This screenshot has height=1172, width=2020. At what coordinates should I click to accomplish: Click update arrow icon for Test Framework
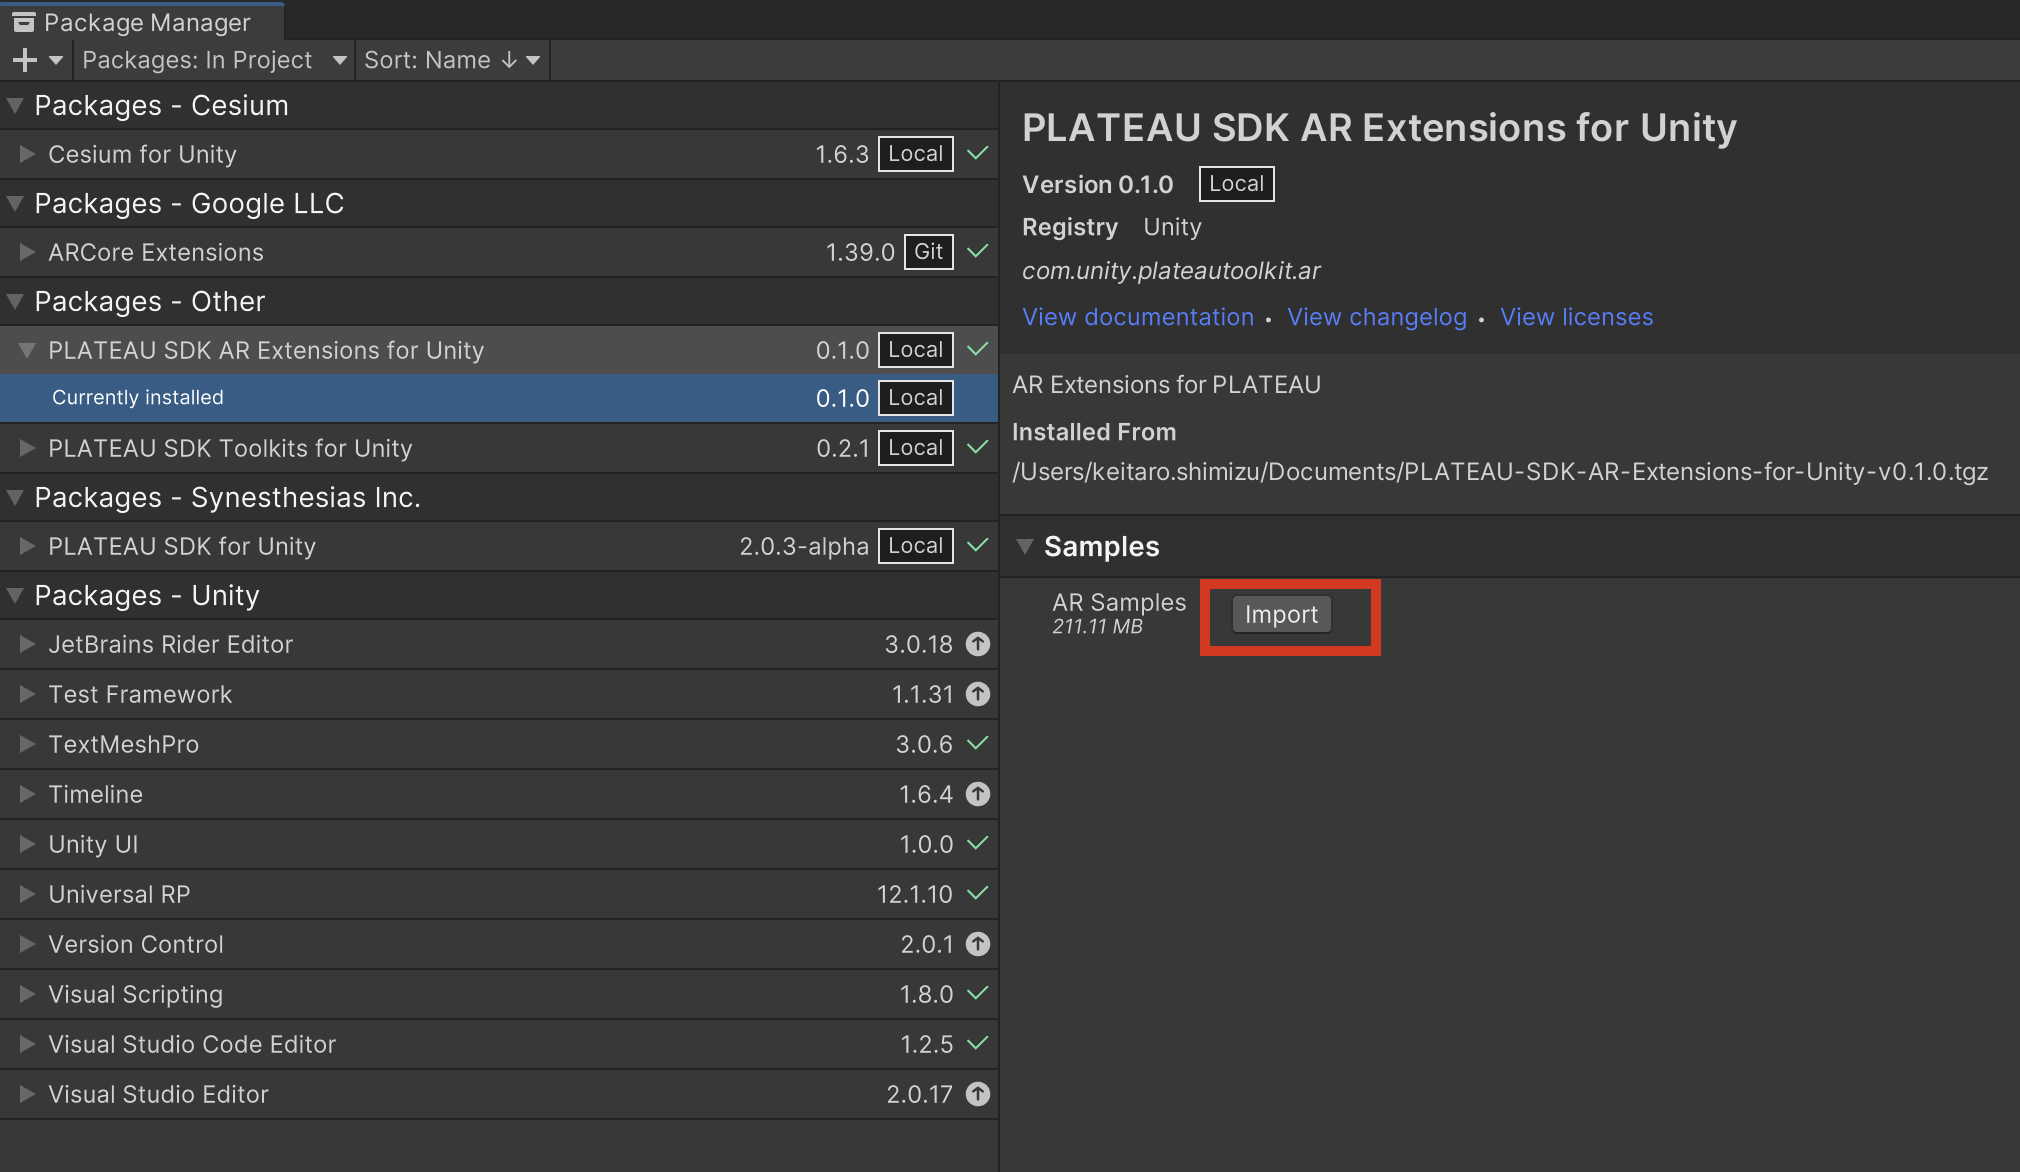pos(978,694)
